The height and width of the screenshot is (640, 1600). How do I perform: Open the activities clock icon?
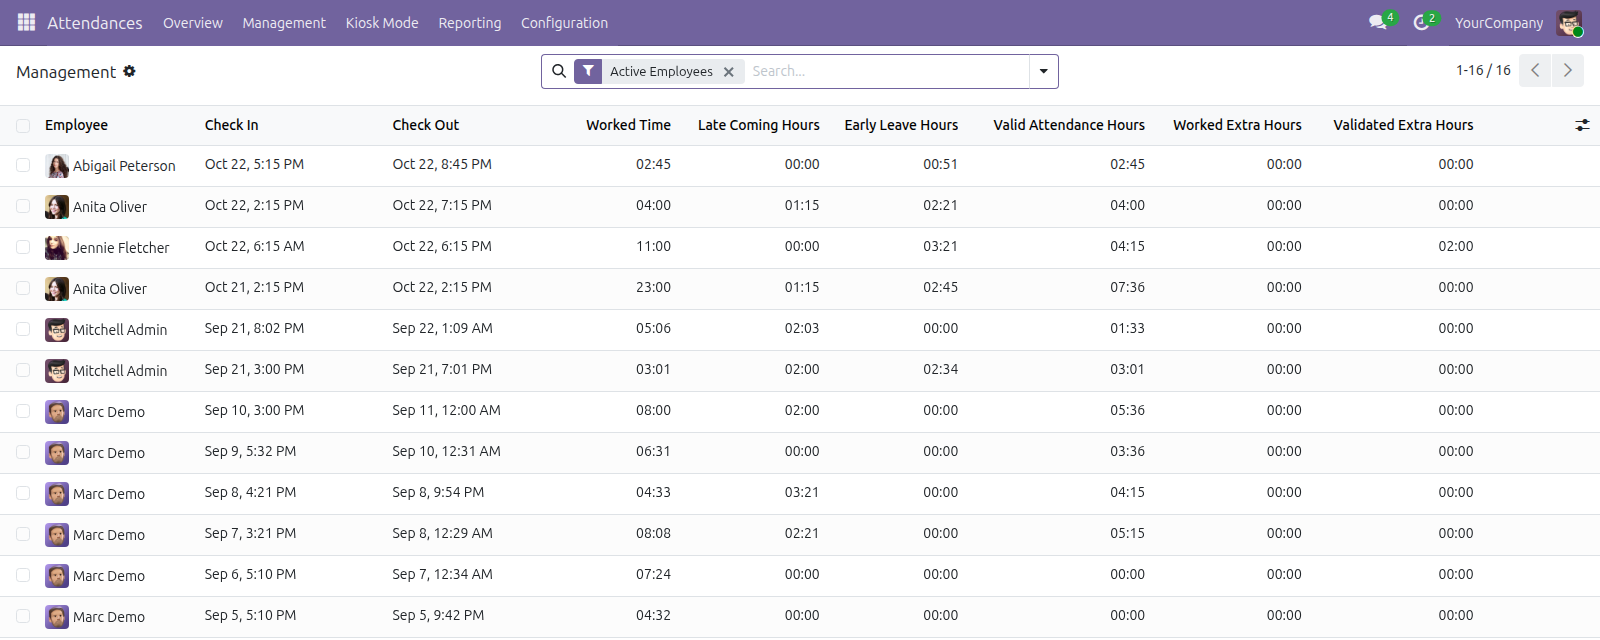point(1421,22)
